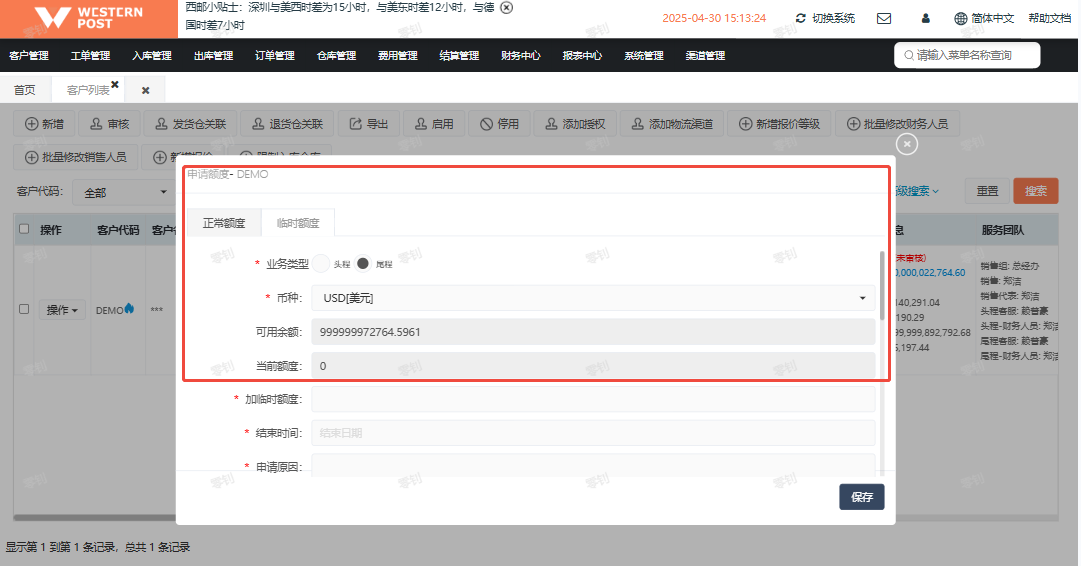Viewport: 1081px width, 566px height.
Task: Open 入库管理 menu
Action: (152, 56)
